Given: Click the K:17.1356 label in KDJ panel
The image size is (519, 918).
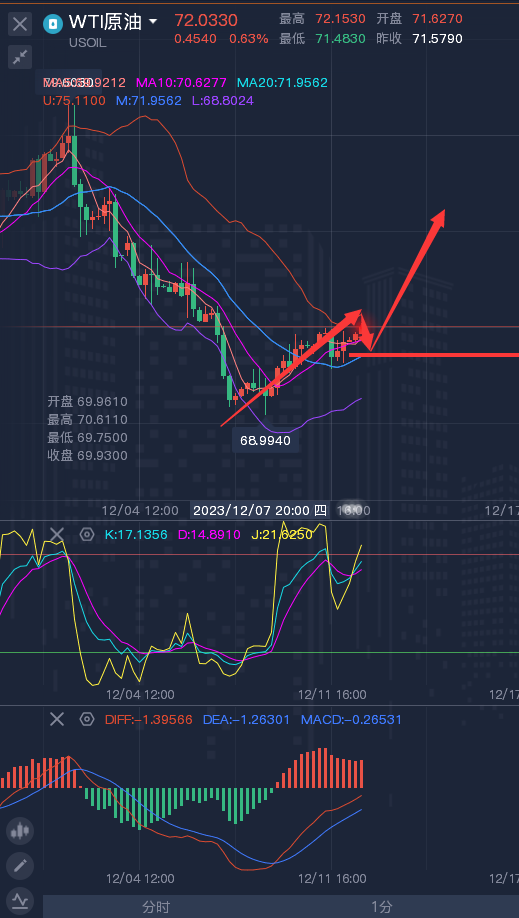Looking at the screenshot, I should click(136, 534).
